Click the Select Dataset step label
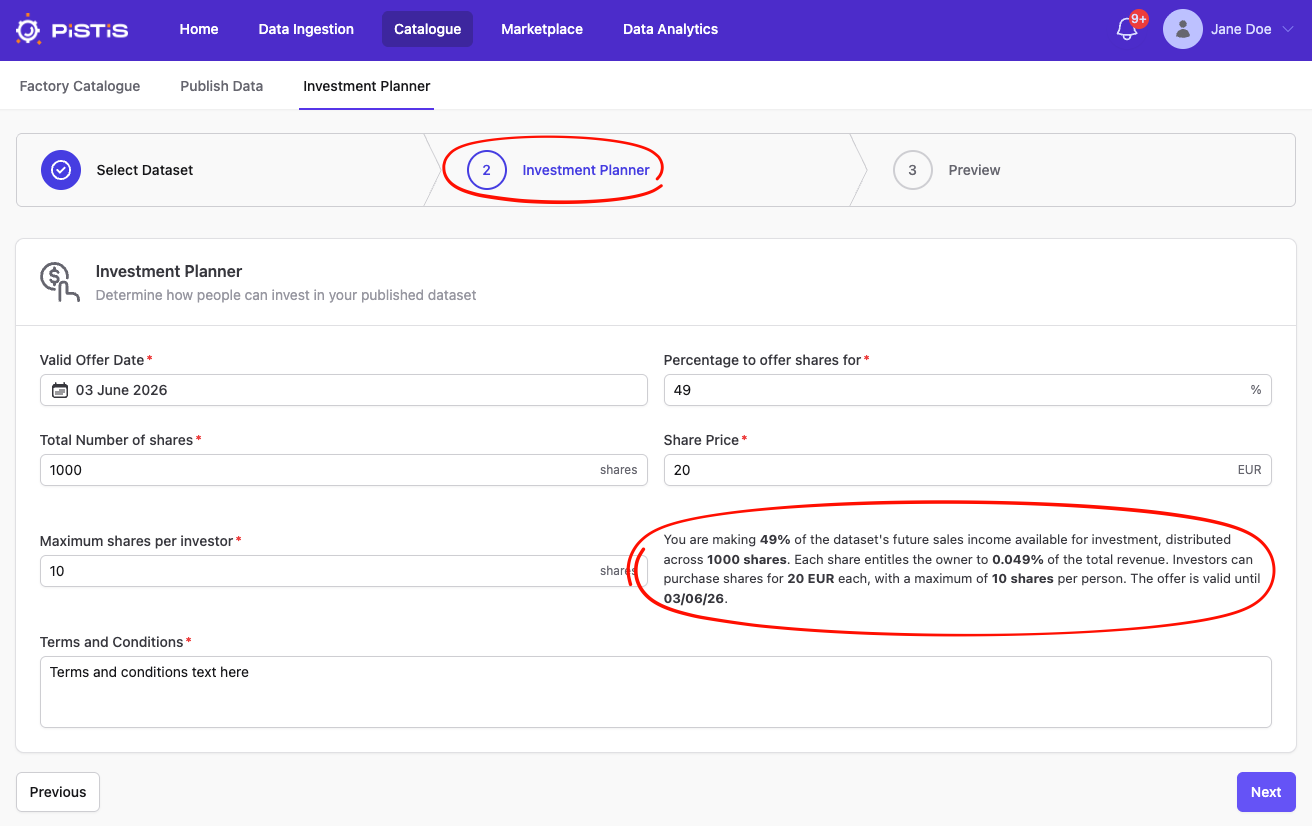This screenshot has height=826, width=1312. pyautogui.click(x=145, y=170)
